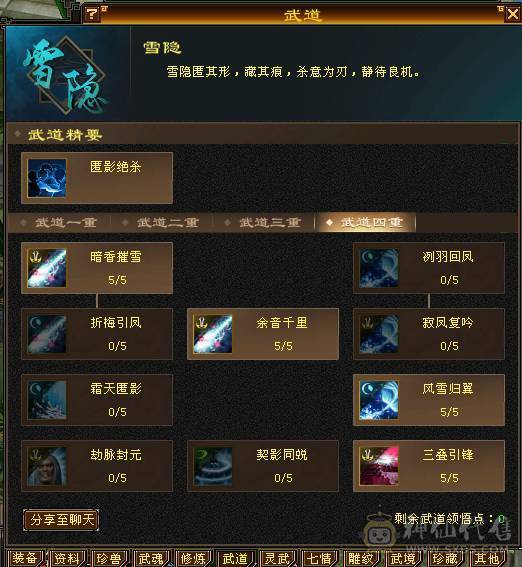Image resolution: width=522 pixels, height=567 pixels.
Task: Click the 契影同蜕 skill icon
Action: [213, 466]
